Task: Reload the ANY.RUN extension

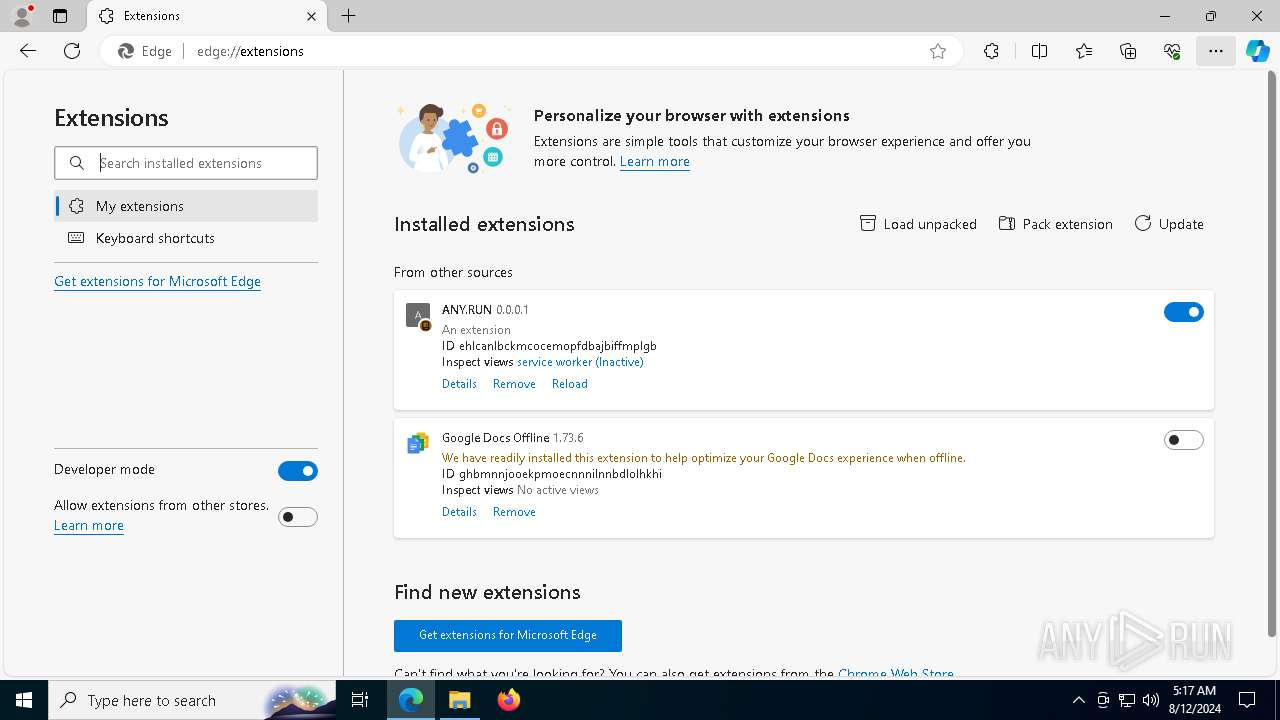Action: pos(570,384)
